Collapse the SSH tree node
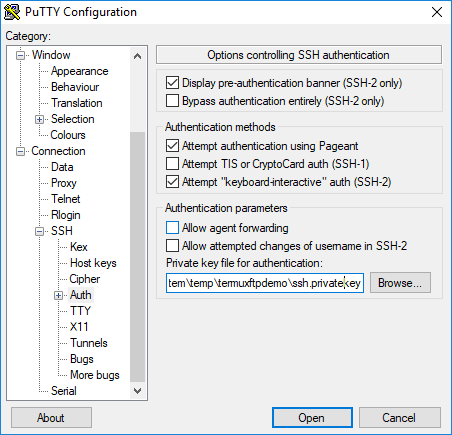 [39, 231]
